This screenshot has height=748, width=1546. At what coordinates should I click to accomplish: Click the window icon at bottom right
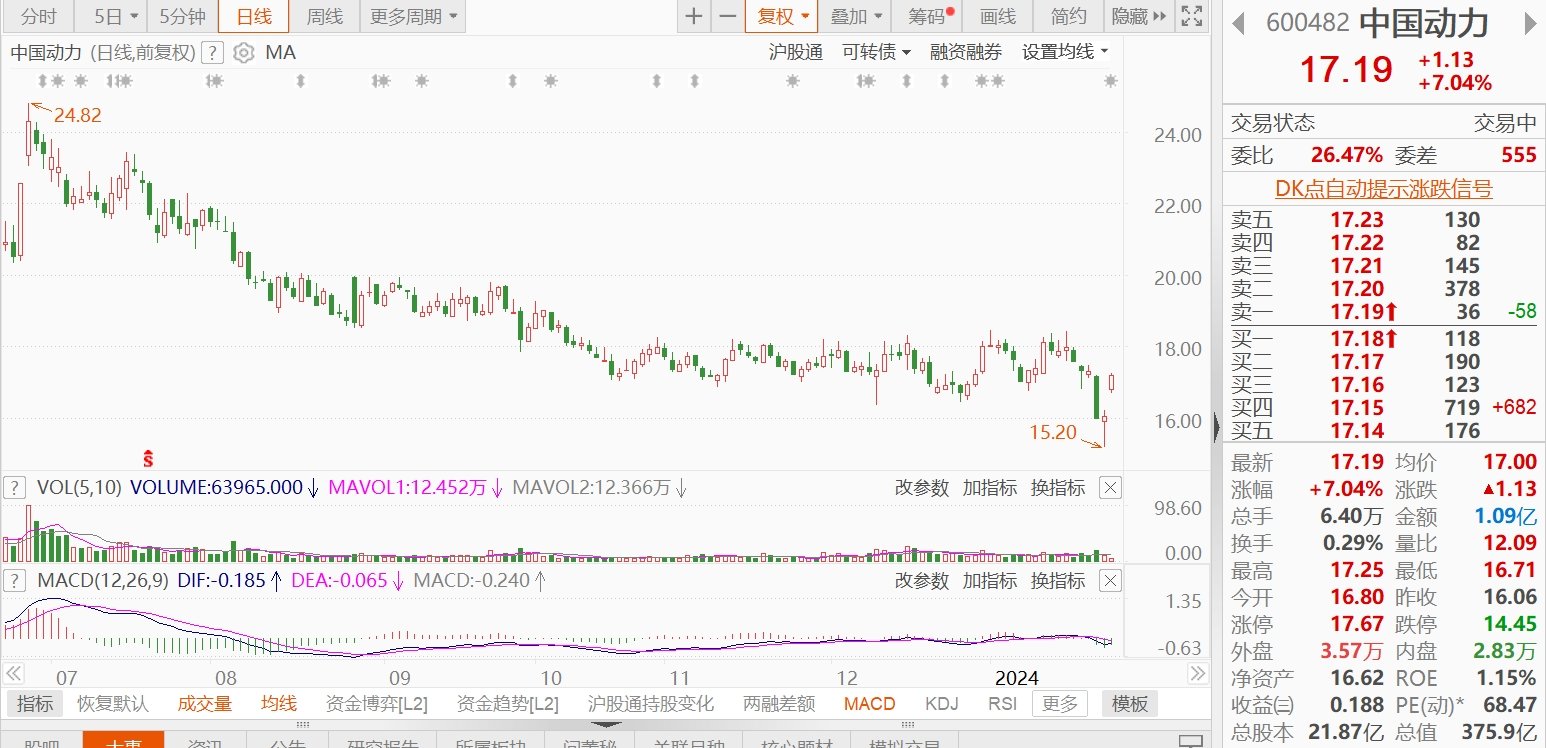click(1189, 741)
